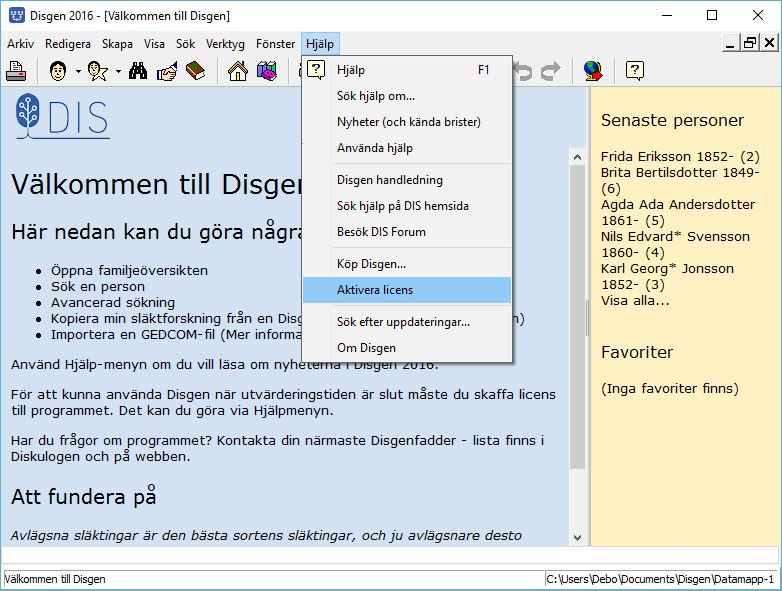
Task: Open Agda Ada Andersdotter person
Action: (678, 212)
